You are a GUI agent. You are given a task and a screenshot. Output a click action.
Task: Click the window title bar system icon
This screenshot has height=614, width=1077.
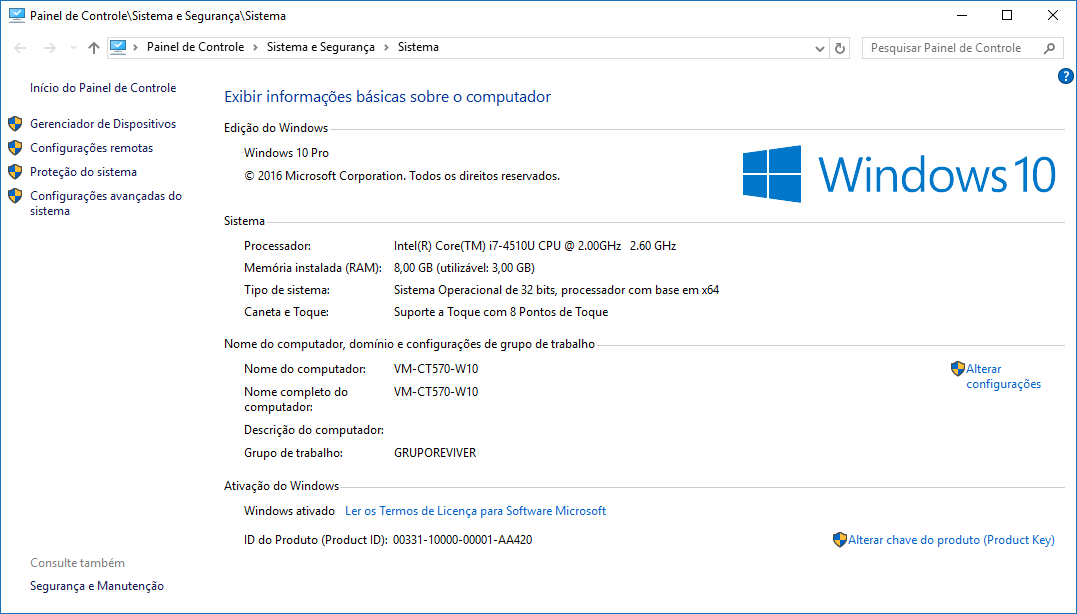pos(16,15)
